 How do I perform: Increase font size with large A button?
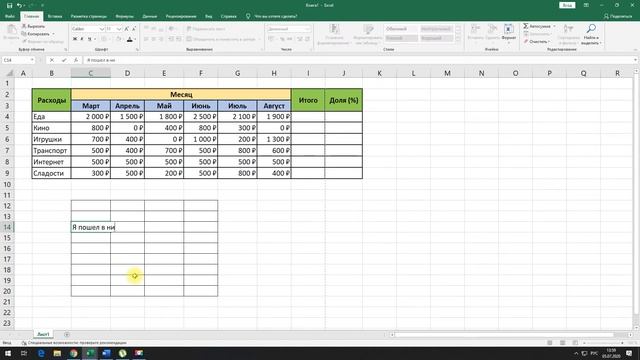click(127, 29)
